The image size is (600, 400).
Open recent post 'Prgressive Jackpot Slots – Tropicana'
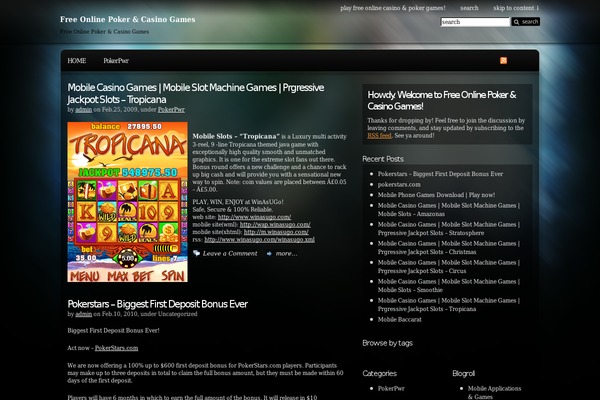[449, 305]
